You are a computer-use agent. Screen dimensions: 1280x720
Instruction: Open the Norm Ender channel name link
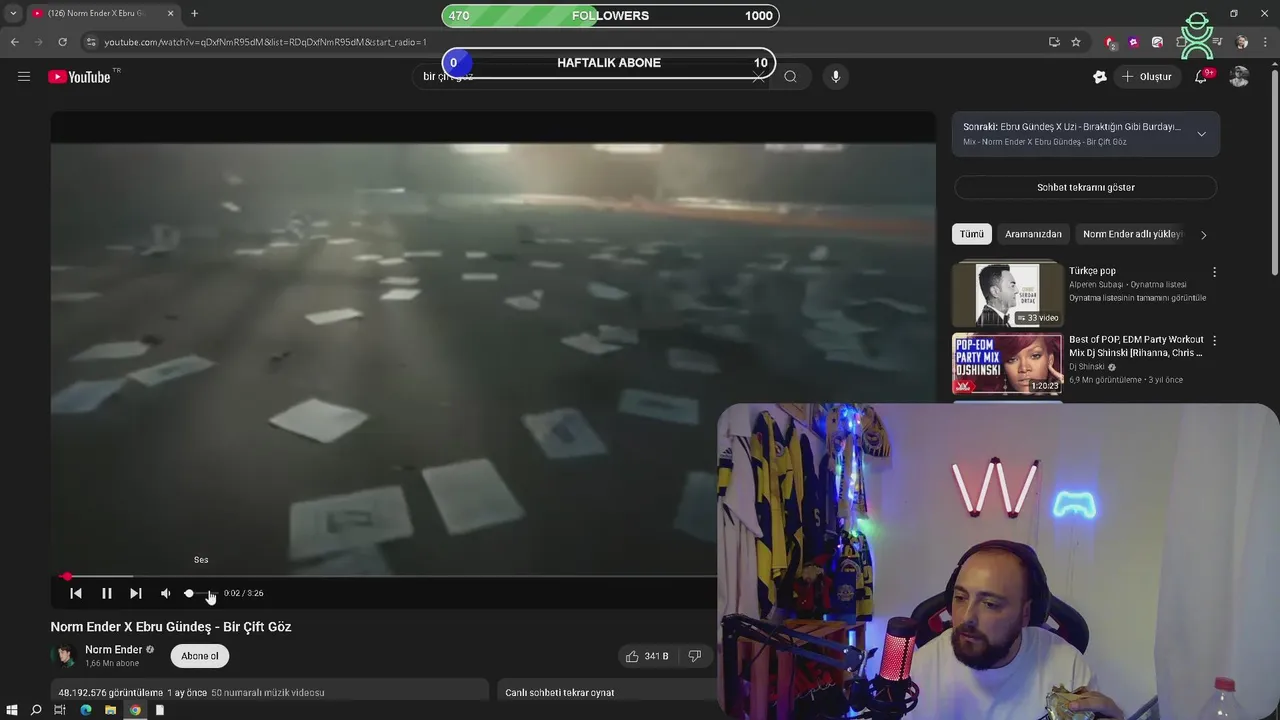[x=113, y=650]
